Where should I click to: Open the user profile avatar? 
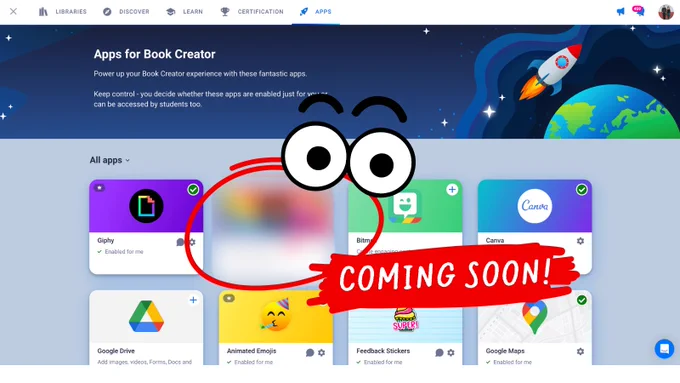pos(666,12)
